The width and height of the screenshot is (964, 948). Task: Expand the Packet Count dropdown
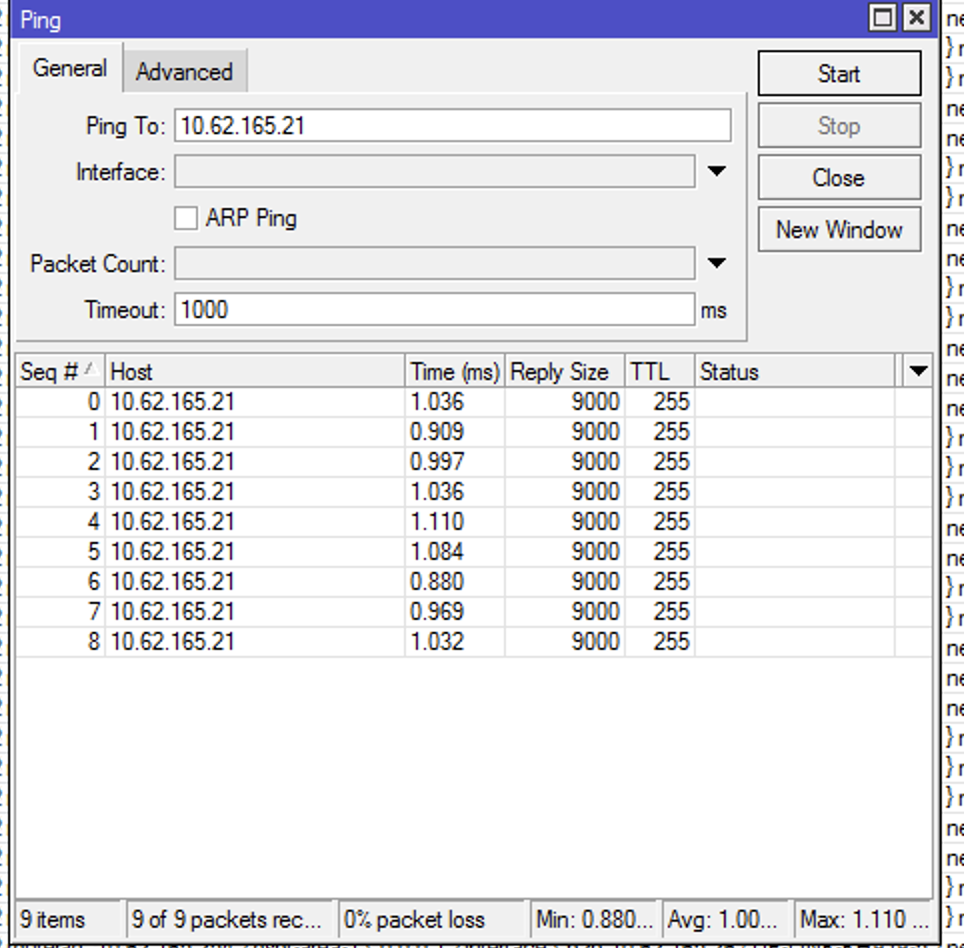coord(715,263)
